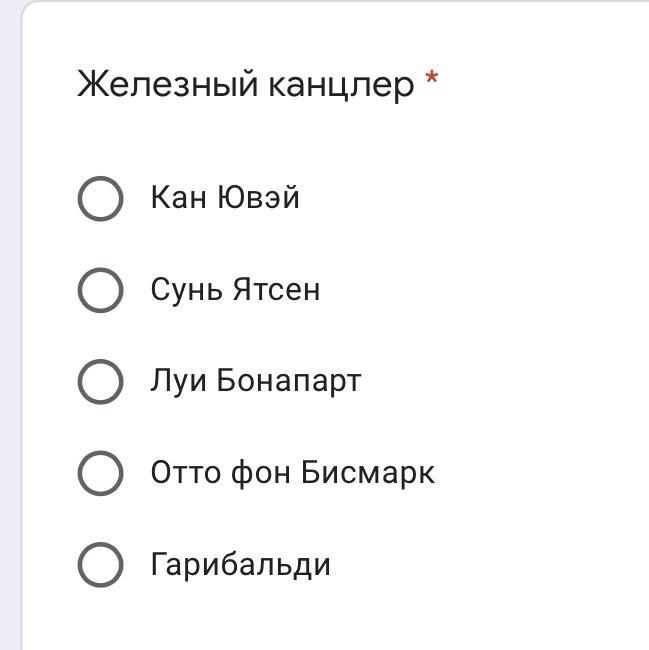Click the "Луи Бонапарт" answer label text
This screenshot has height=650, width=649.
255,381
